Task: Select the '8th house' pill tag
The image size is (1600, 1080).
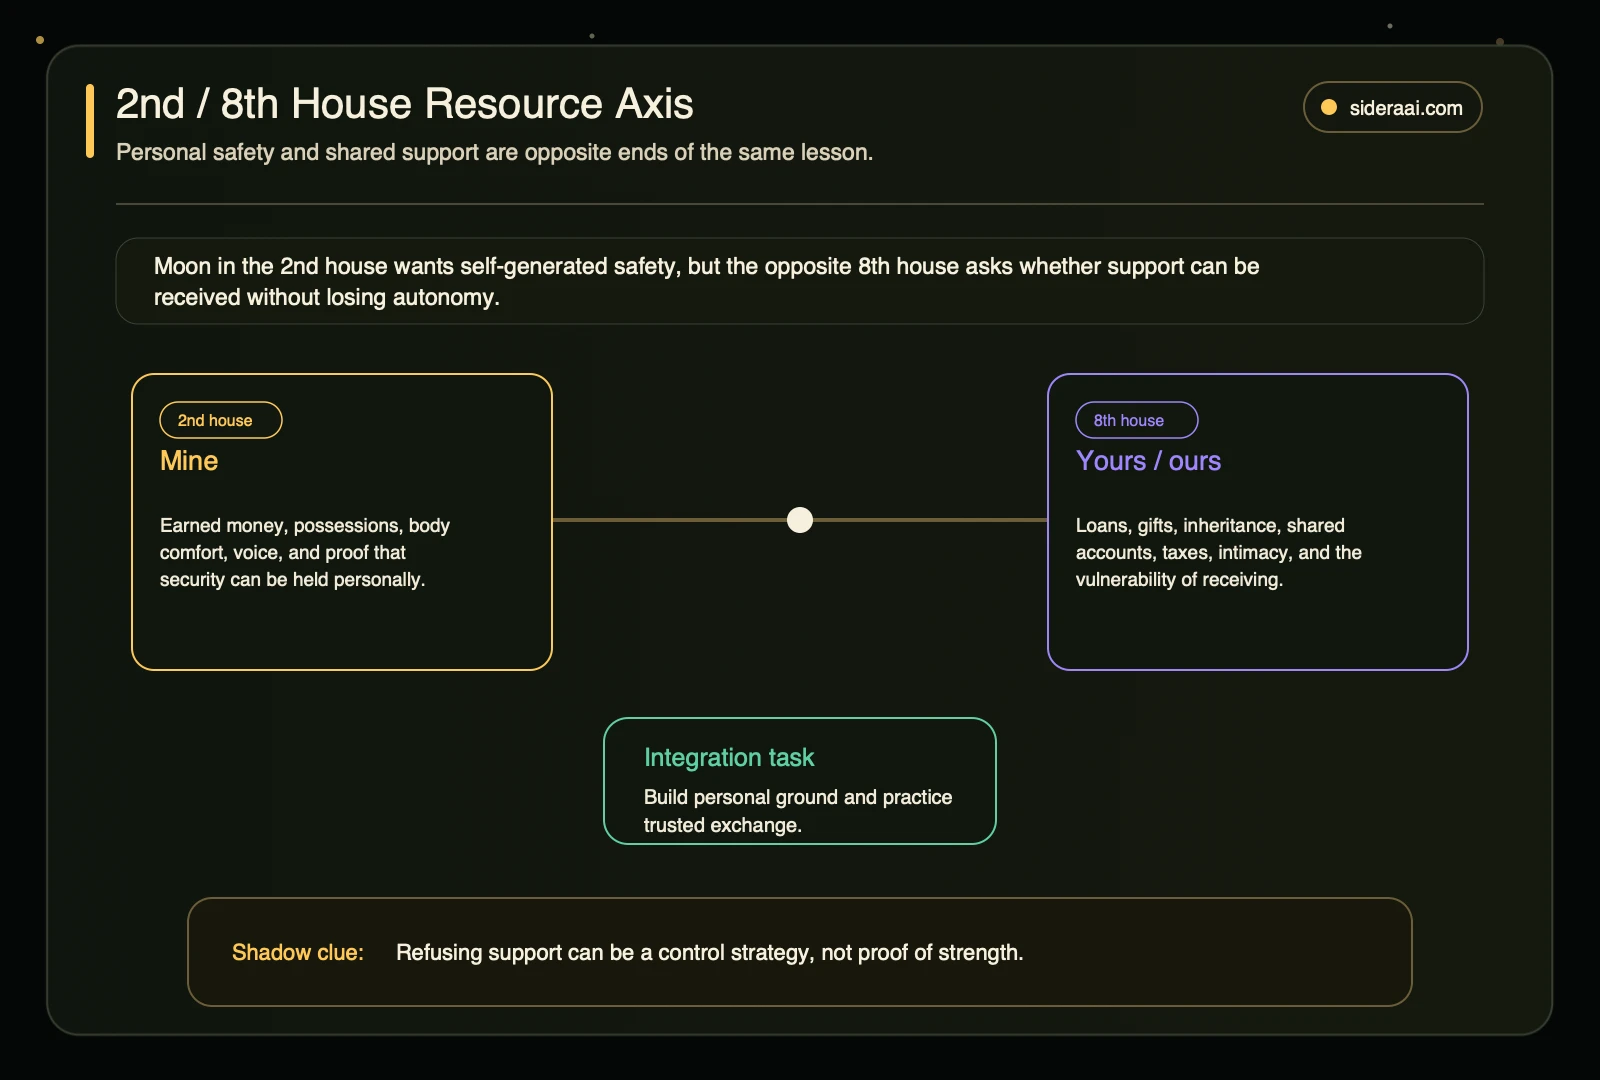Action: click(1137, 420)
